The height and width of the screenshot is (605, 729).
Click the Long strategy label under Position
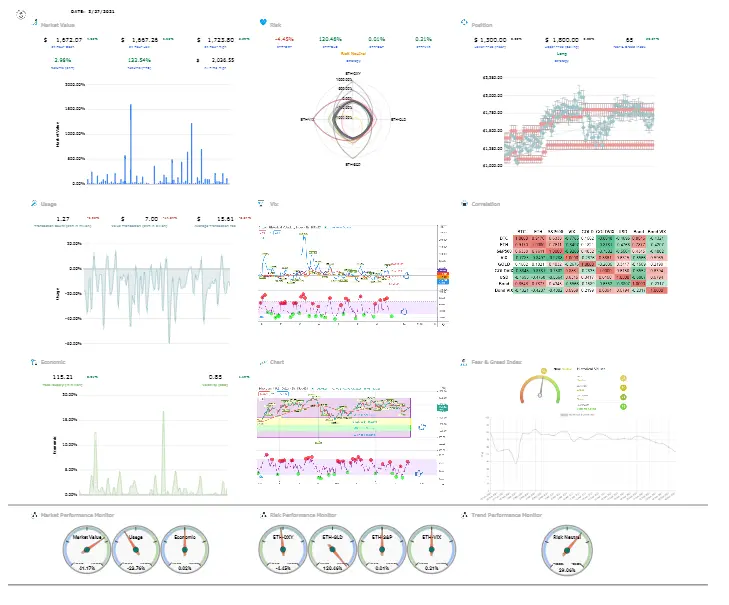562,54
